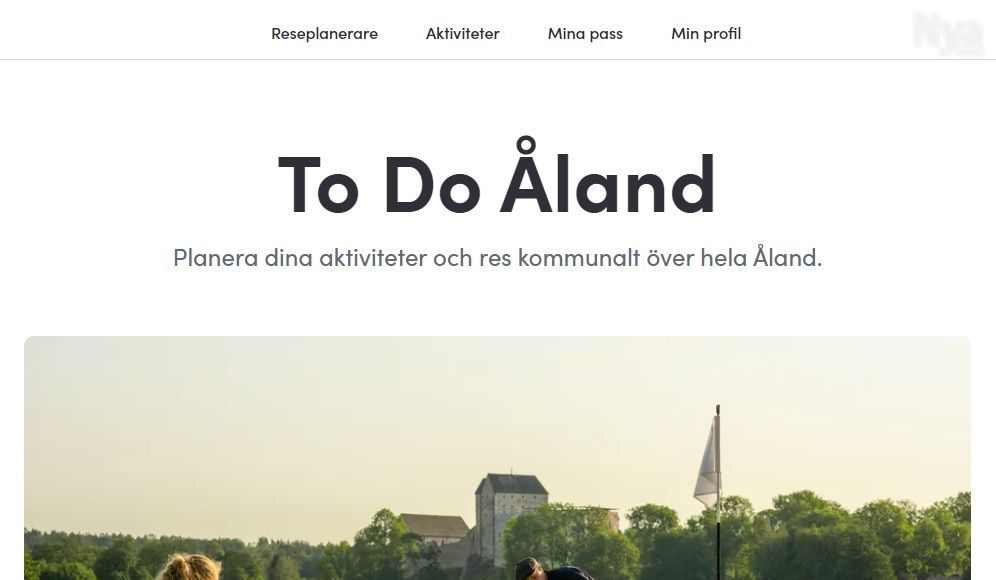Screen dimensions: 996x580
Task: Open Min profil in the navigation
Action: (x=706, y=34)
